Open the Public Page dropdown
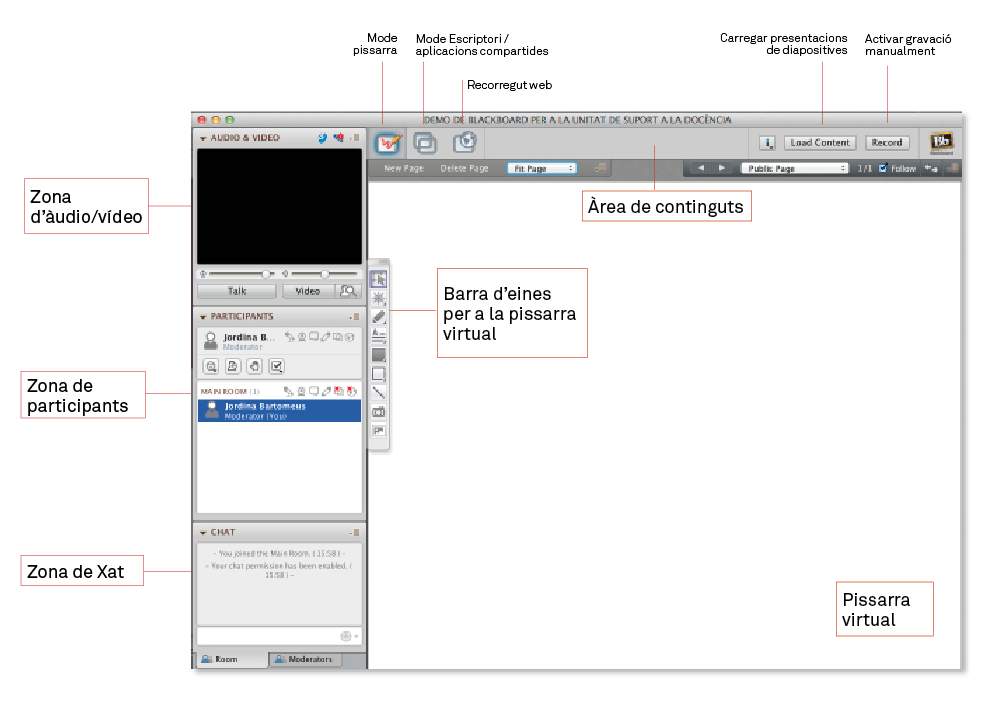Viewport: 1008px width, 710px height. [794, 169]
